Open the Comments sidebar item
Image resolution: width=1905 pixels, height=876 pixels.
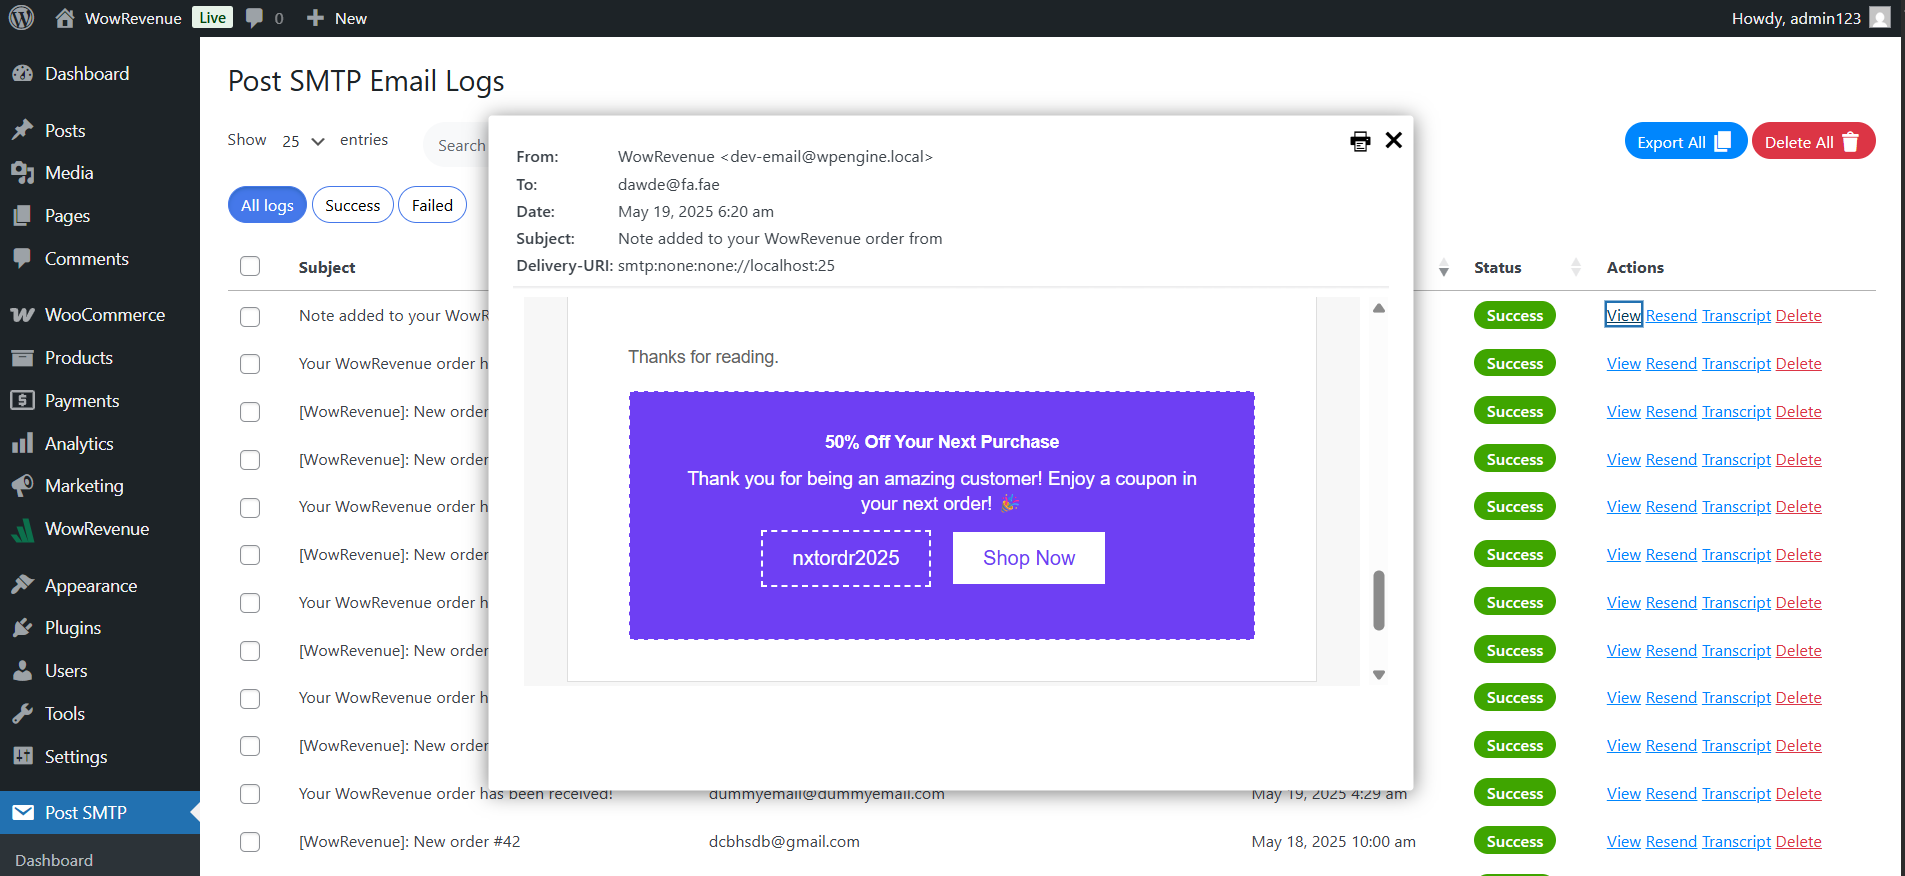point(100,259)
